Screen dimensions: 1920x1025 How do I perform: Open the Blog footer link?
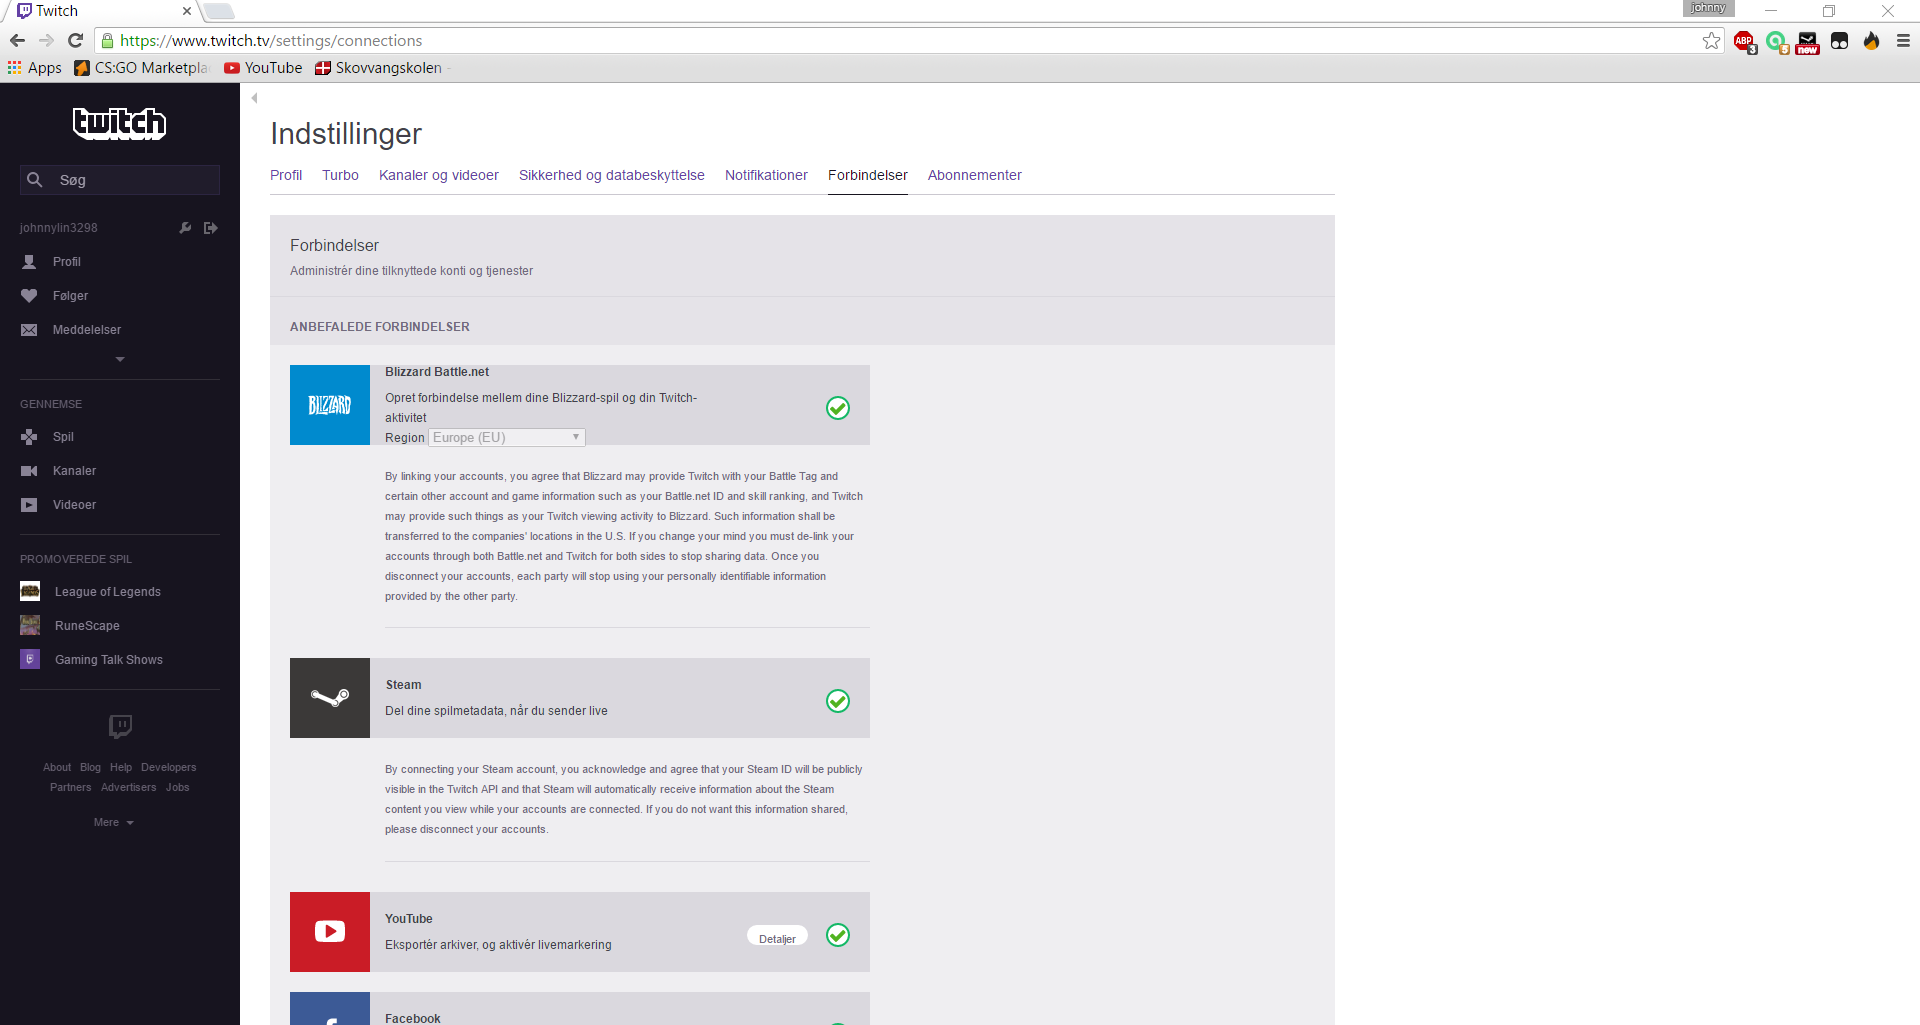point(90,768)
